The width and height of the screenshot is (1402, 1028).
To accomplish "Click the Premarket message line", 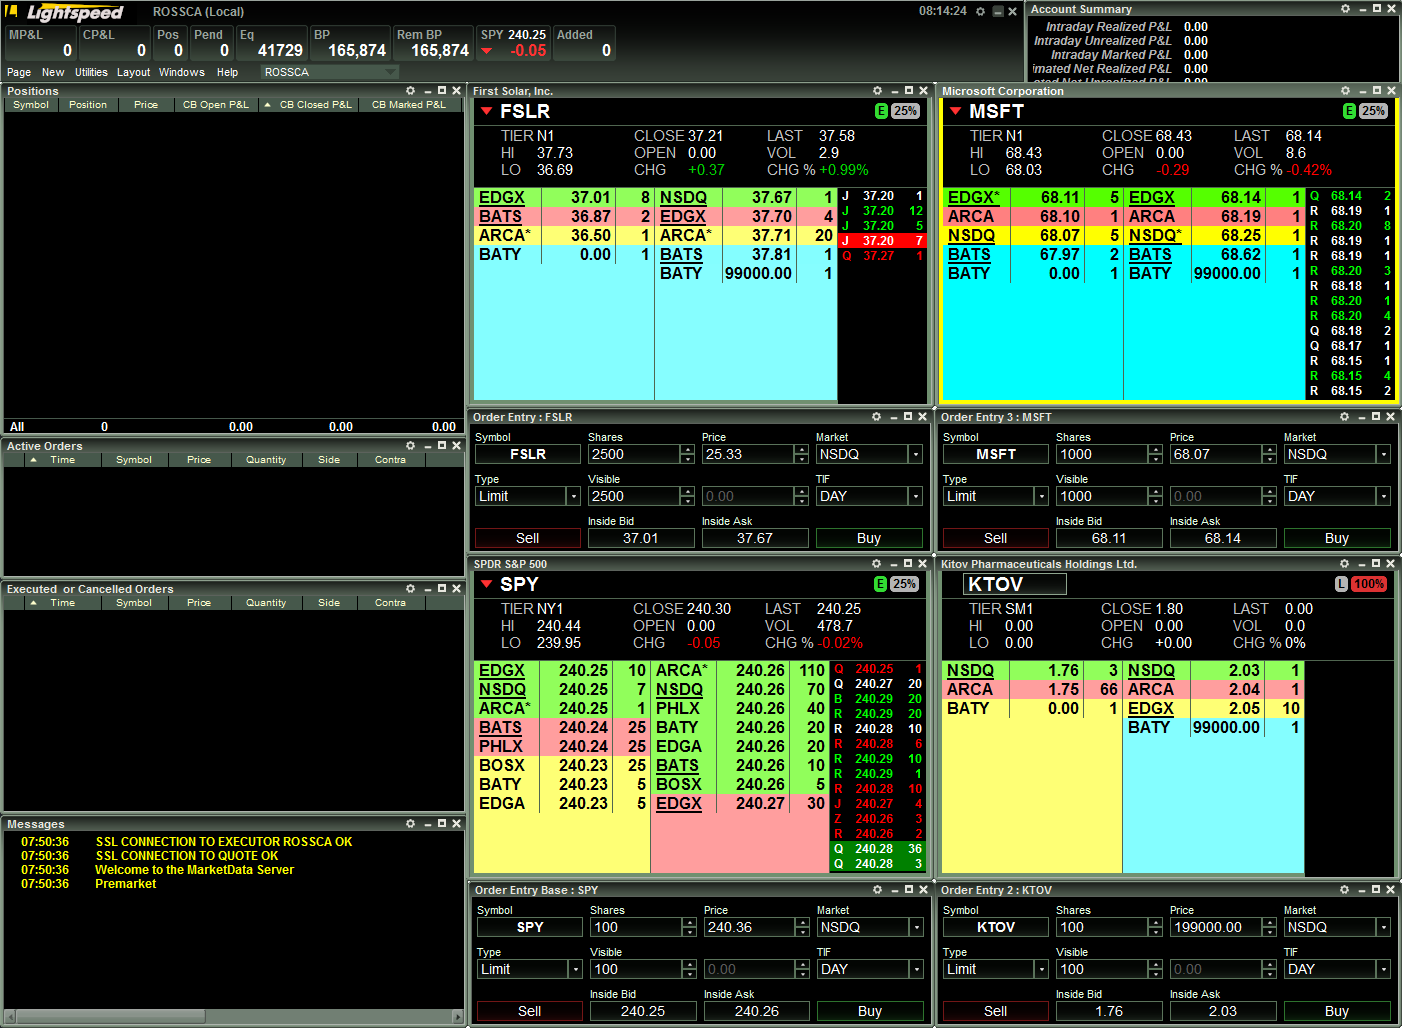I will tap(125, 884).
